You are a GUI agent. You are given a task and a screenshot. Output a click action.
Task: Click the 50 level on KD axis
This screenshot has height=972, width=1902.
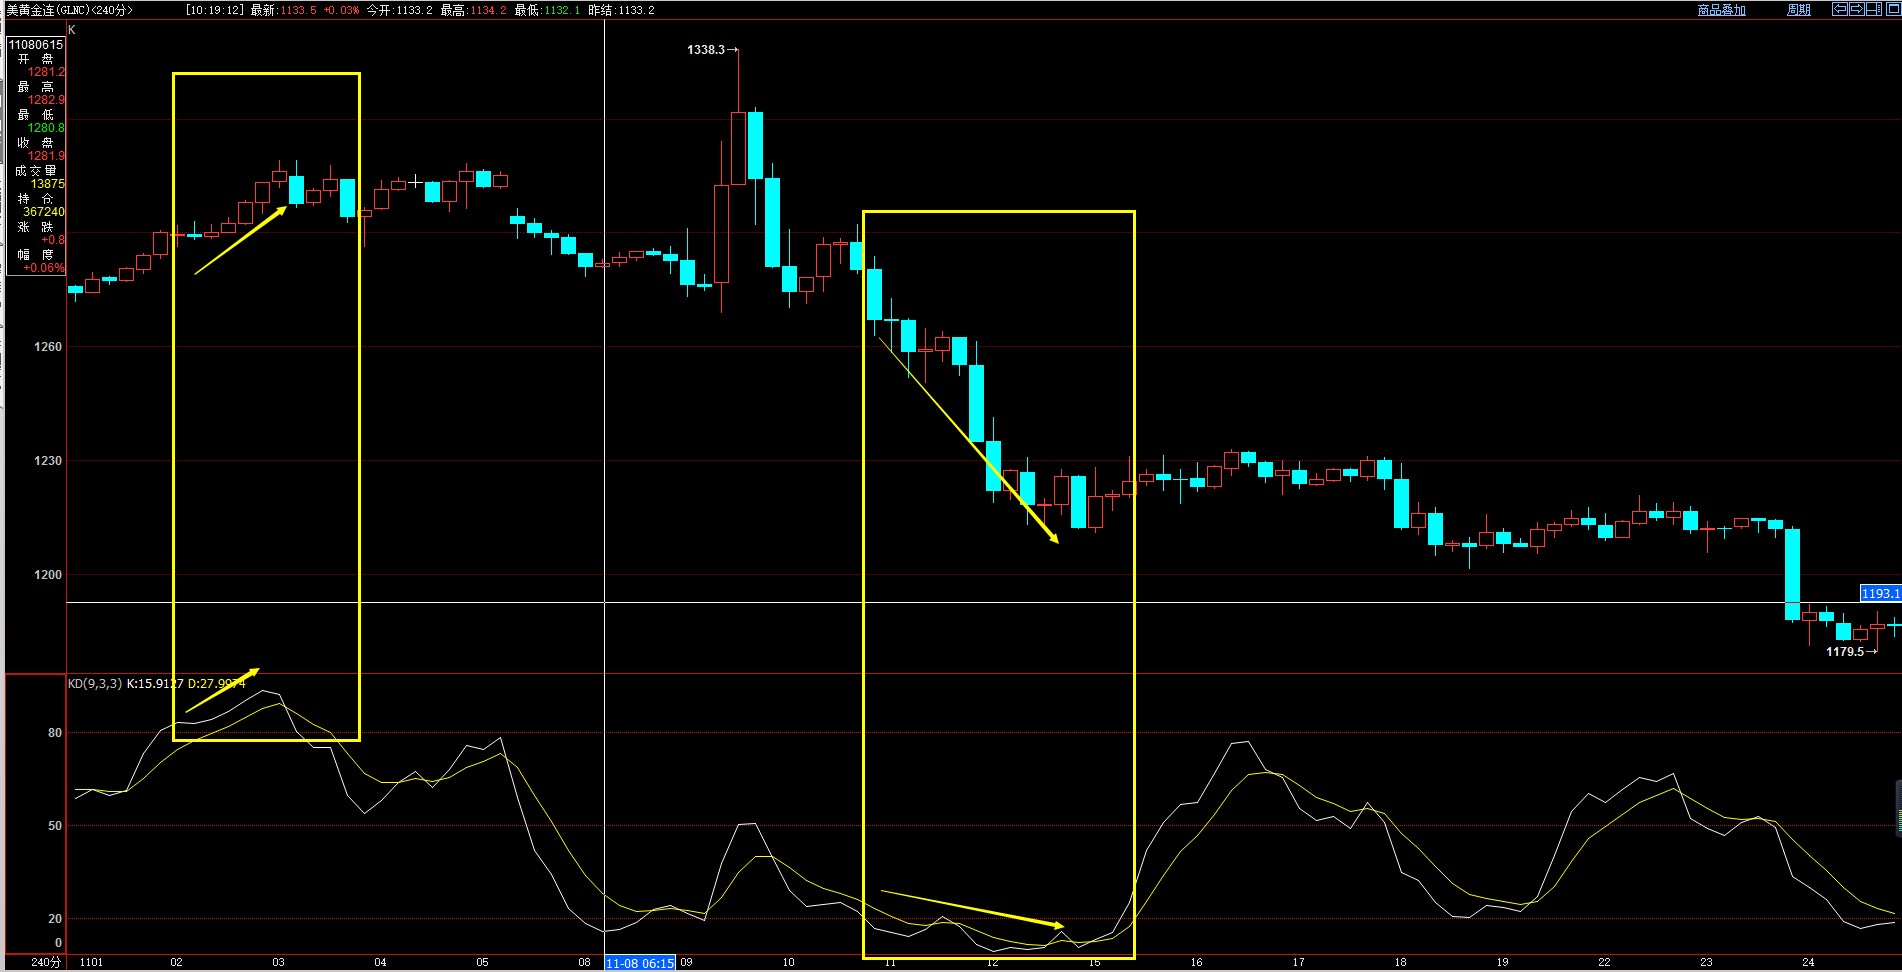[x=55, y=826]
